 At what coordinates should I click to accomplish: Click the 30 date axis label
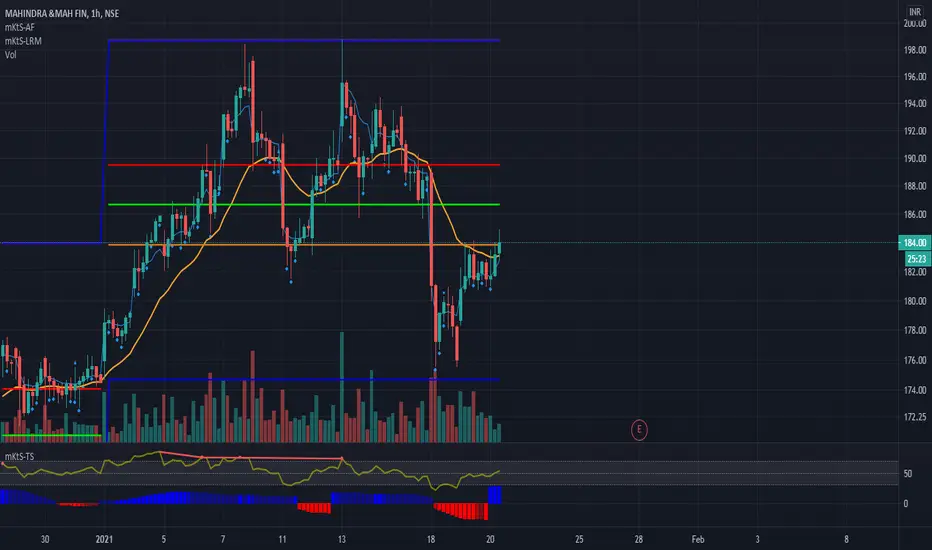coord(45,539)
